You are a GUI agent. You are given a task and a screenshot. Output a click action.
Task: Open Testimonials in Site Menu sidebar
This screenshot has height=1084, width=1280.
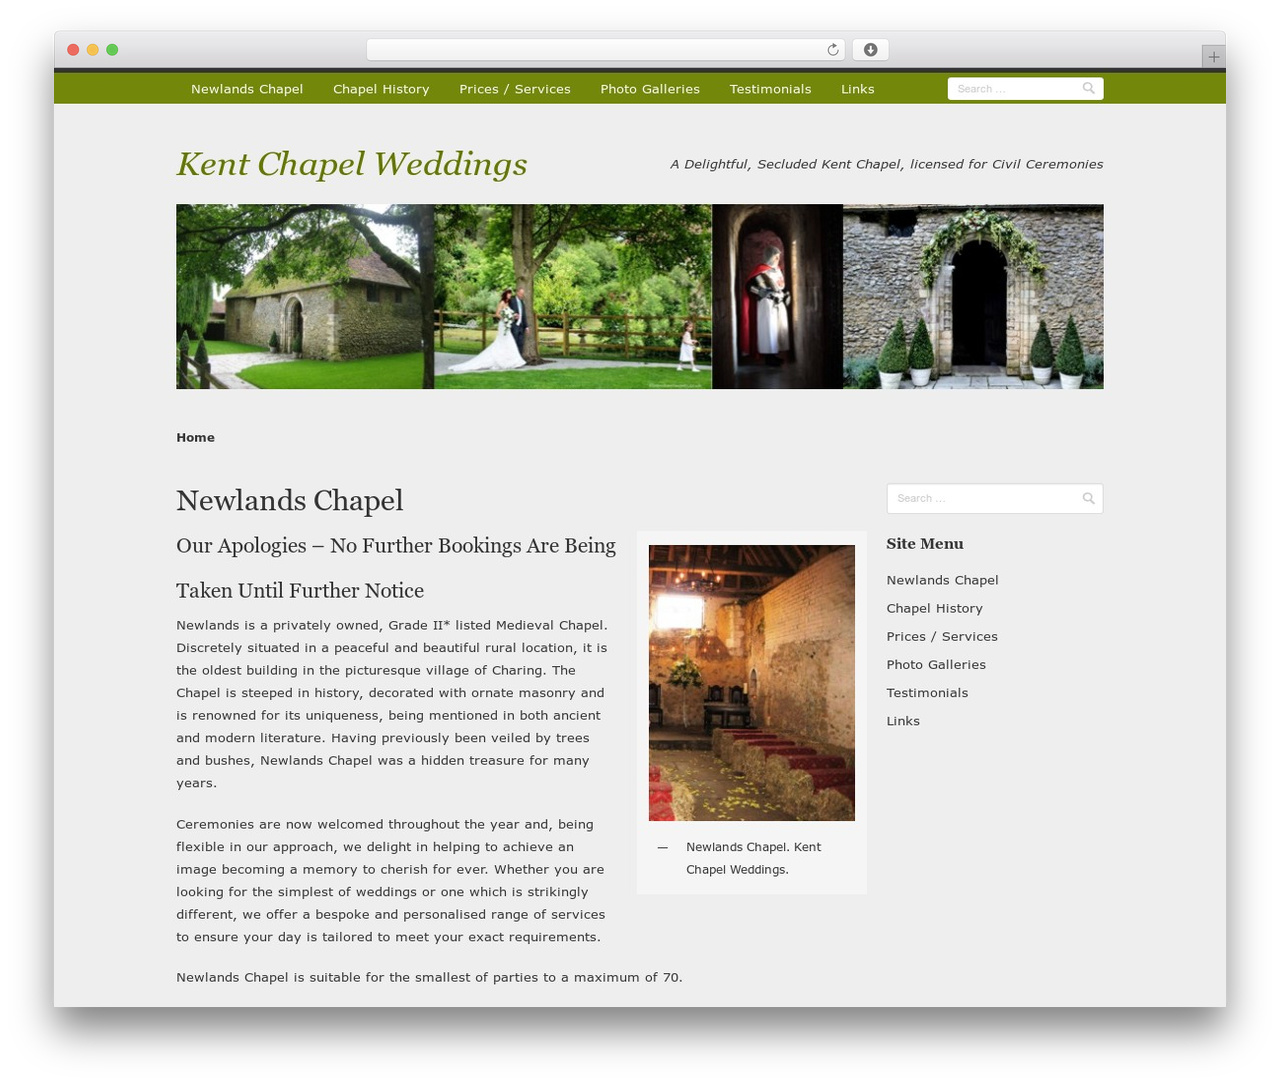click(927, 692)
